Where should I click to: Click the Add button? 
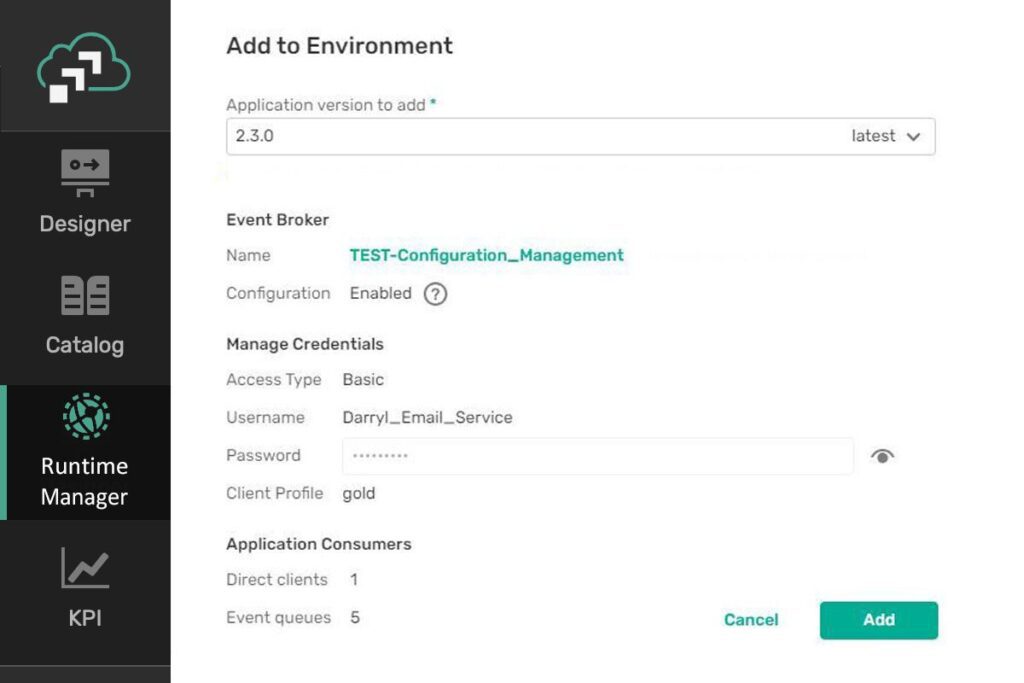878,620
